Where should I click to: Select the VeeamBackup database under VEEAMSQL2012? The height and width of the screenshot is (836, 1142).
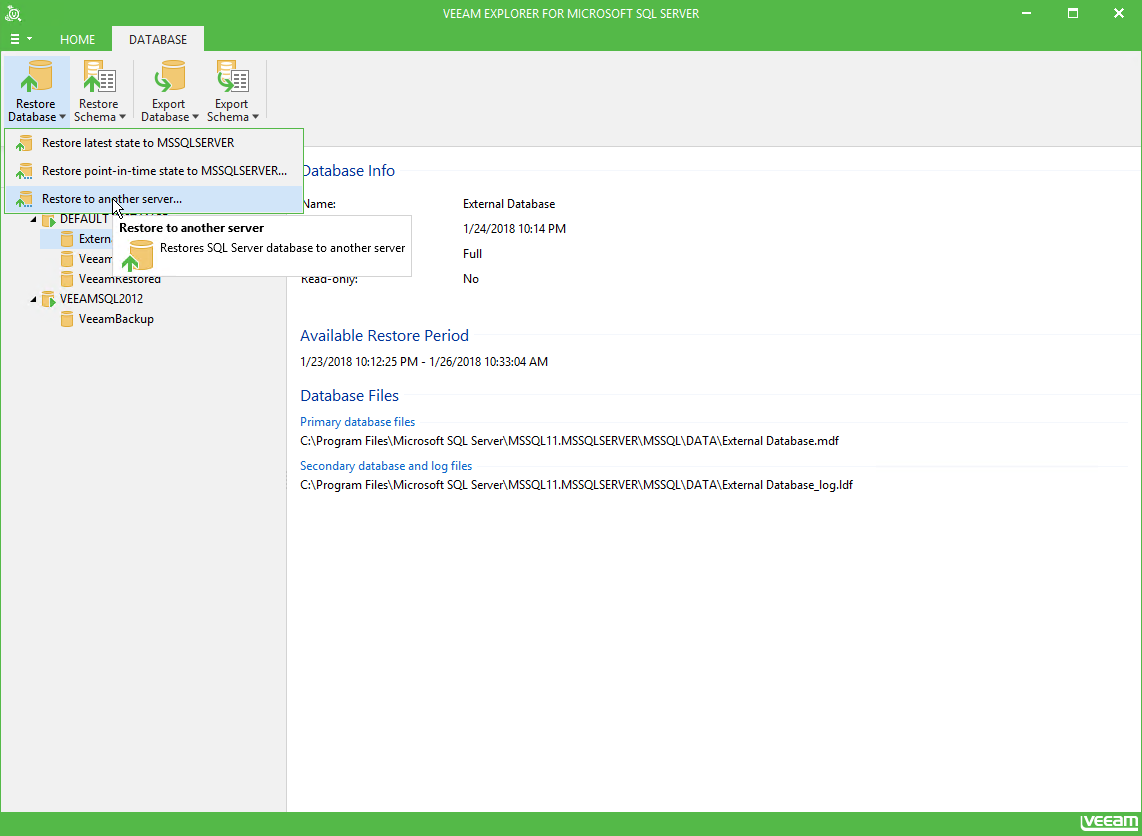pyautogui.click(x=116, y=319)
